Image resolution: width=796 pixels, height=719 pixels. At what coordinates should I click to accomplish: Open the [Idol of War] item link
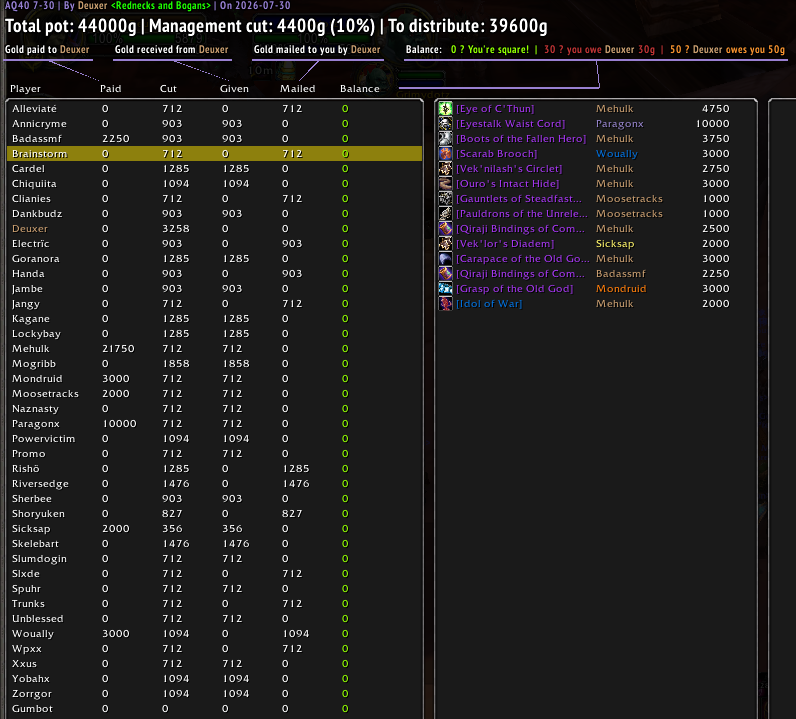[489, 304]
